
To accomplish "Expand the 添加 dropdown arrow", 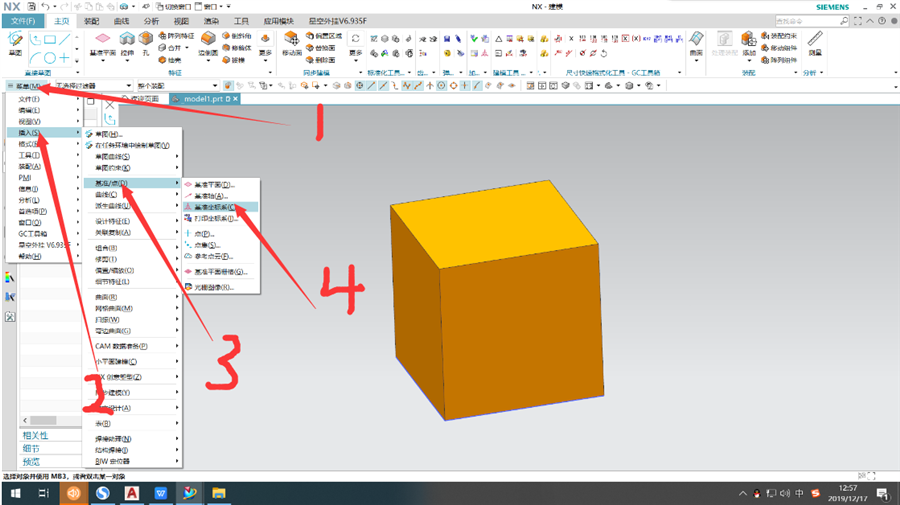I will [x=748, y=60].
